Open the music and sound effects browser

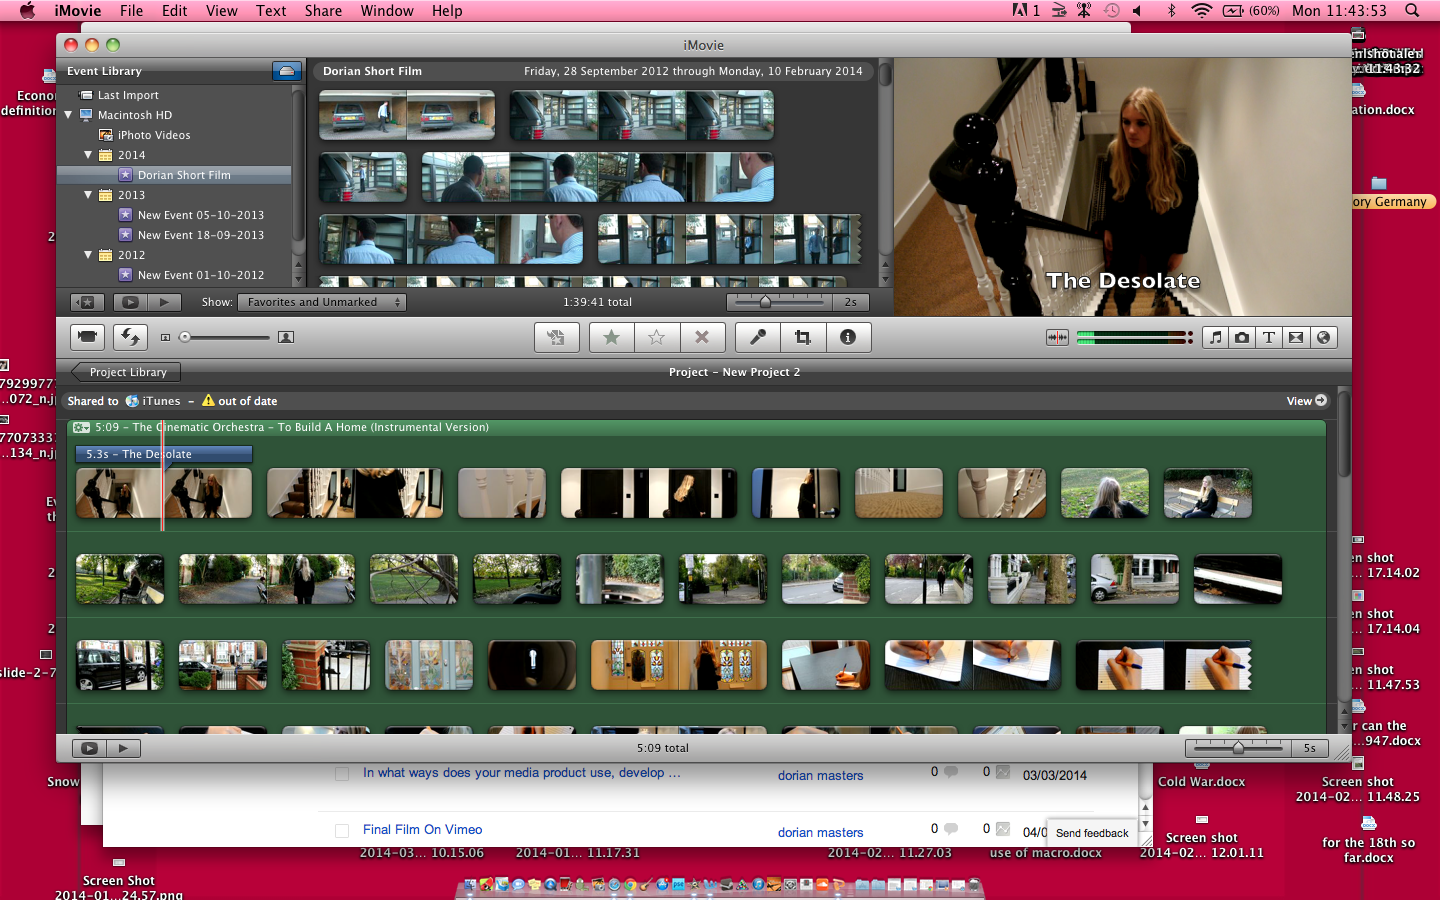(x=1215, y=337)
